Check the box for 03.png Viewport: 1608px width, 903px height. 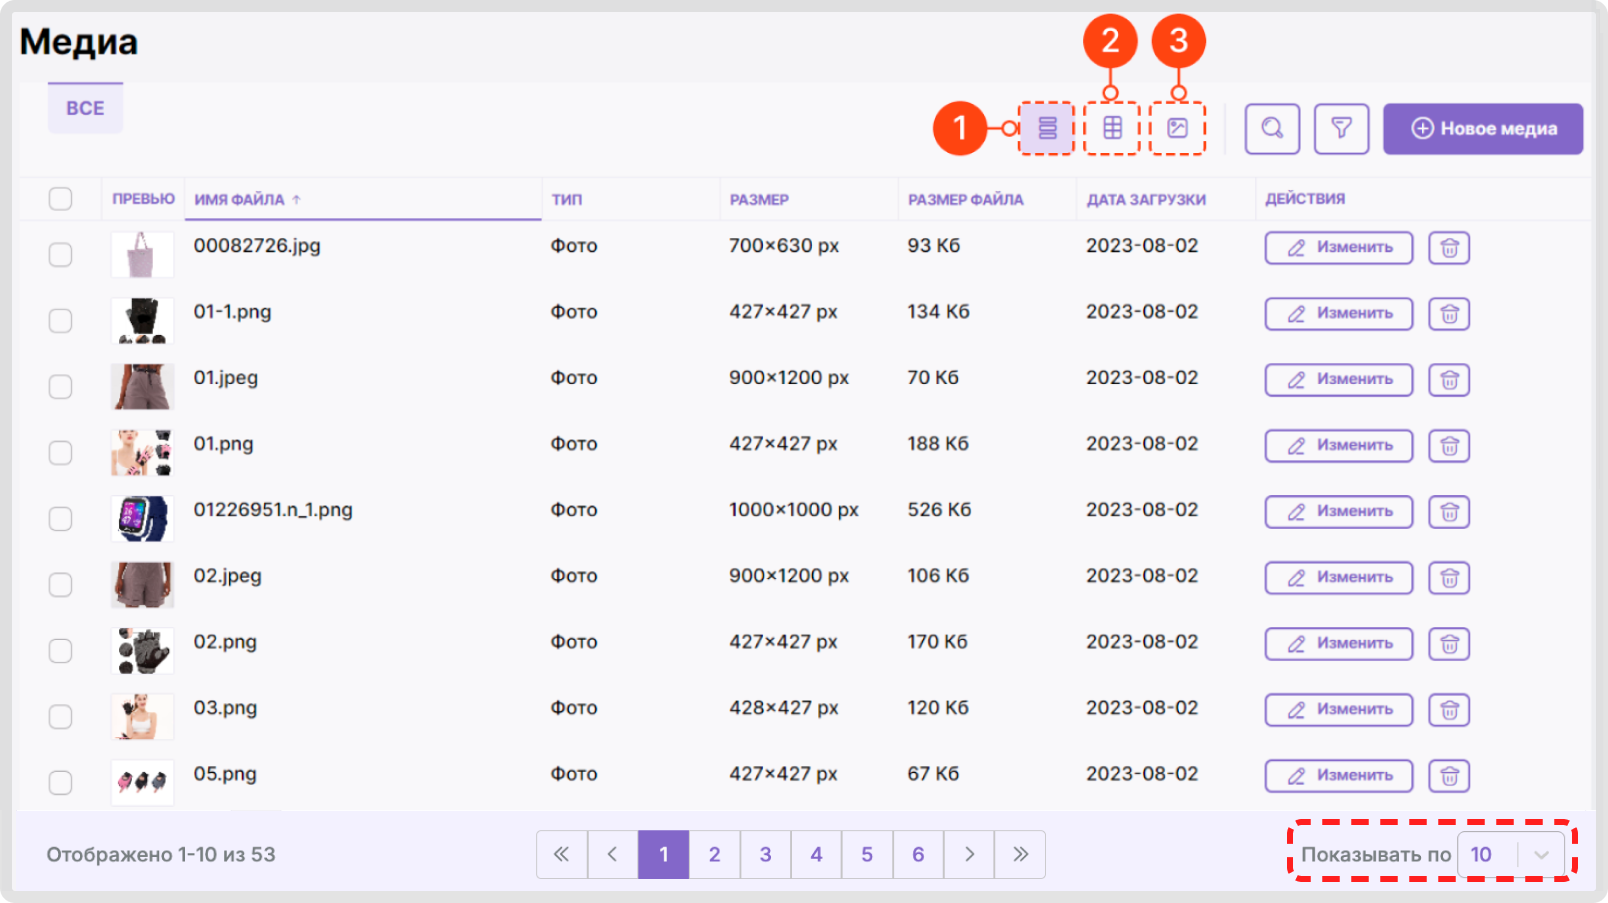pyautogui.click(x=60, y=716)
